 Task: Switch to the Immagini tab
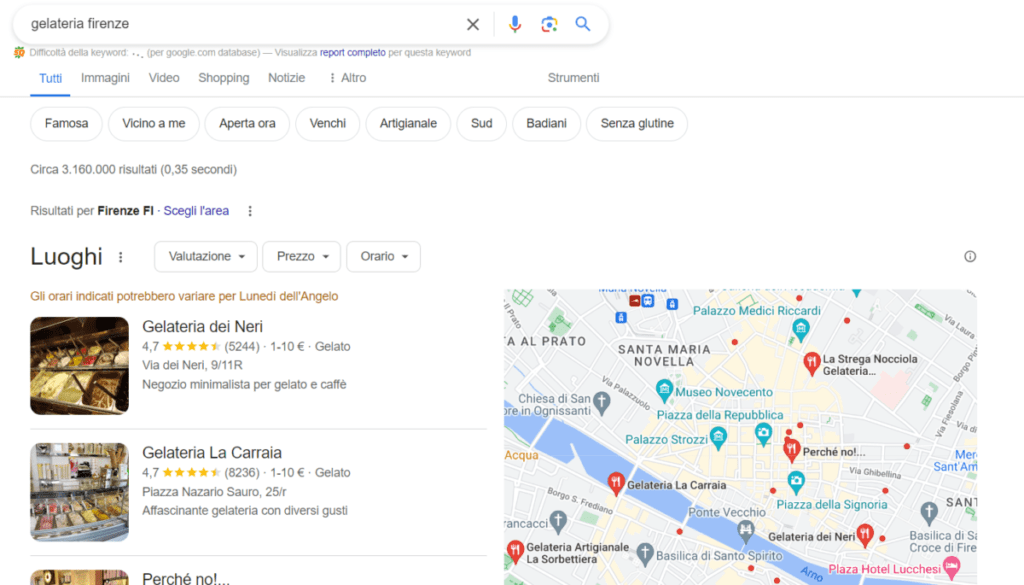click(x=105, y=78)
